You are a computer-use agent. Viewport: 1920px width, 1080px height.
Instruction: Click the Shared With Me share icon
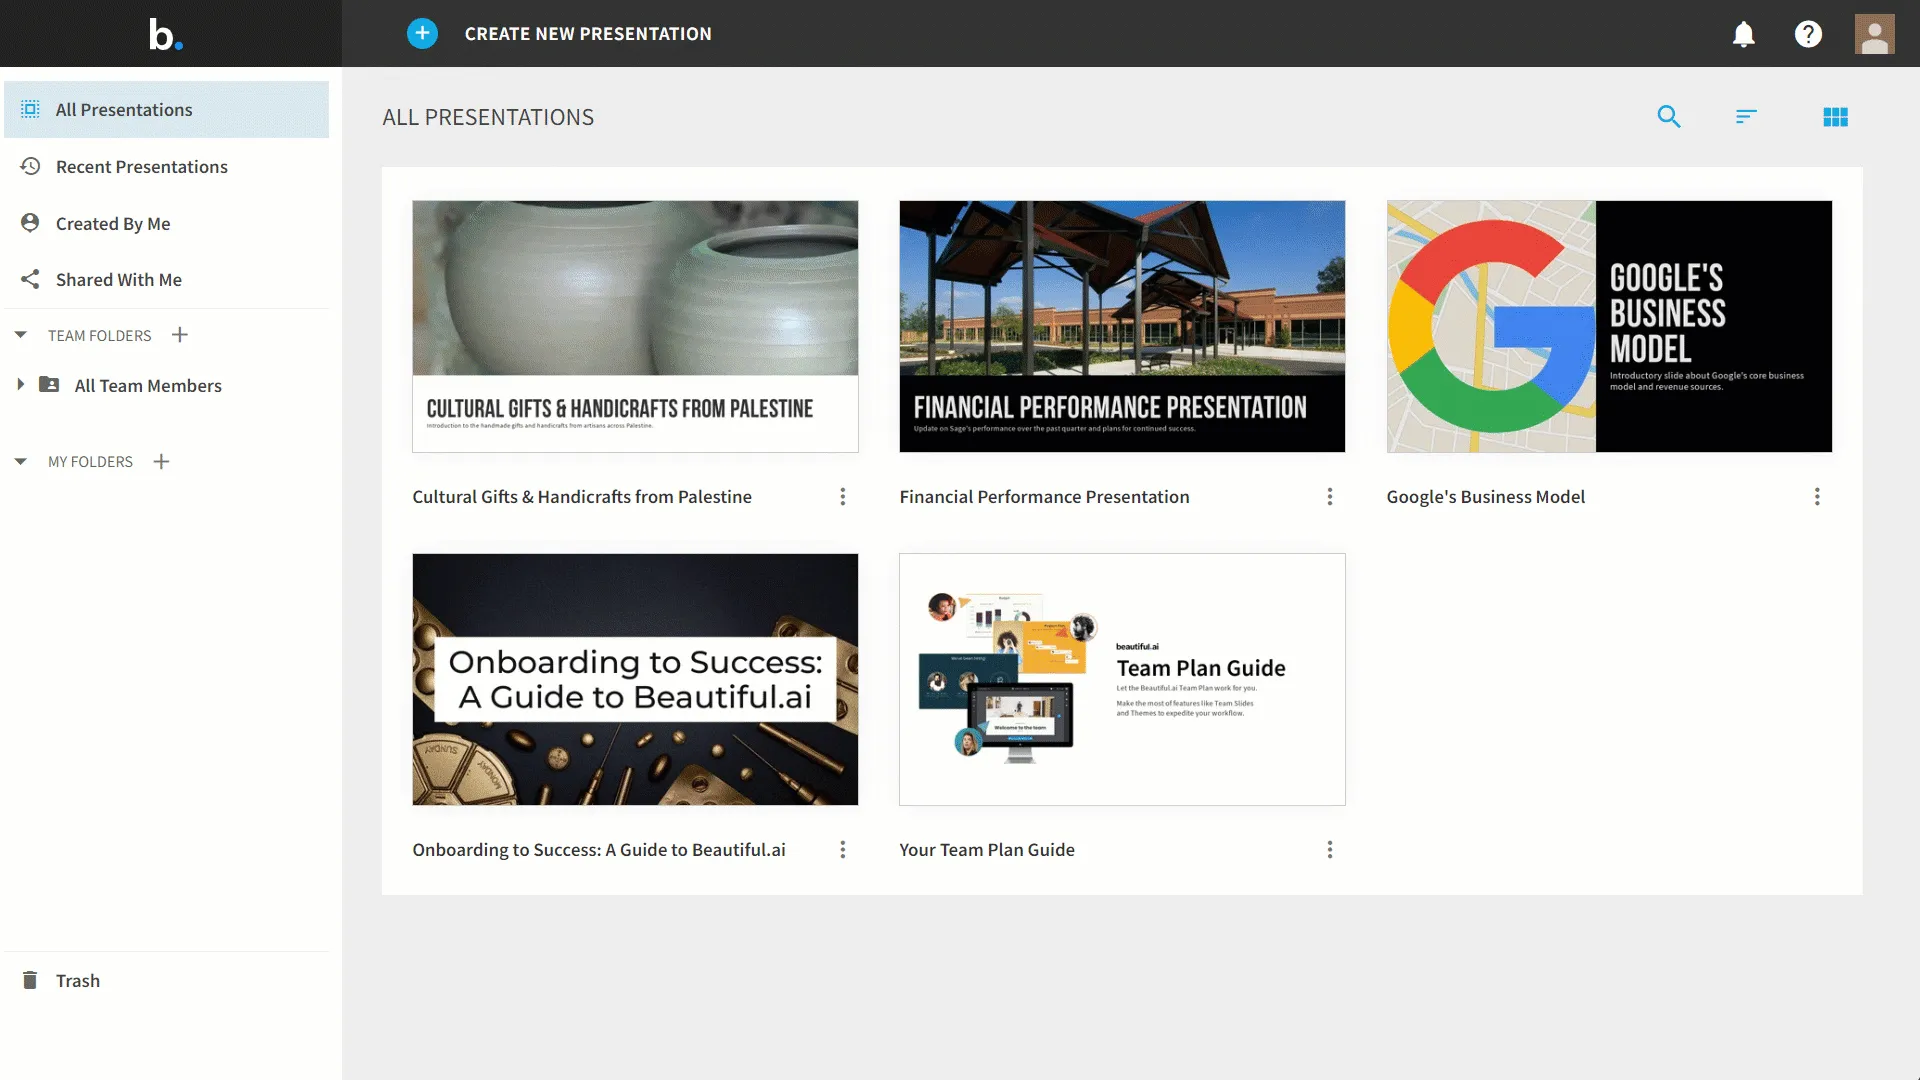[x=31, y=279]
